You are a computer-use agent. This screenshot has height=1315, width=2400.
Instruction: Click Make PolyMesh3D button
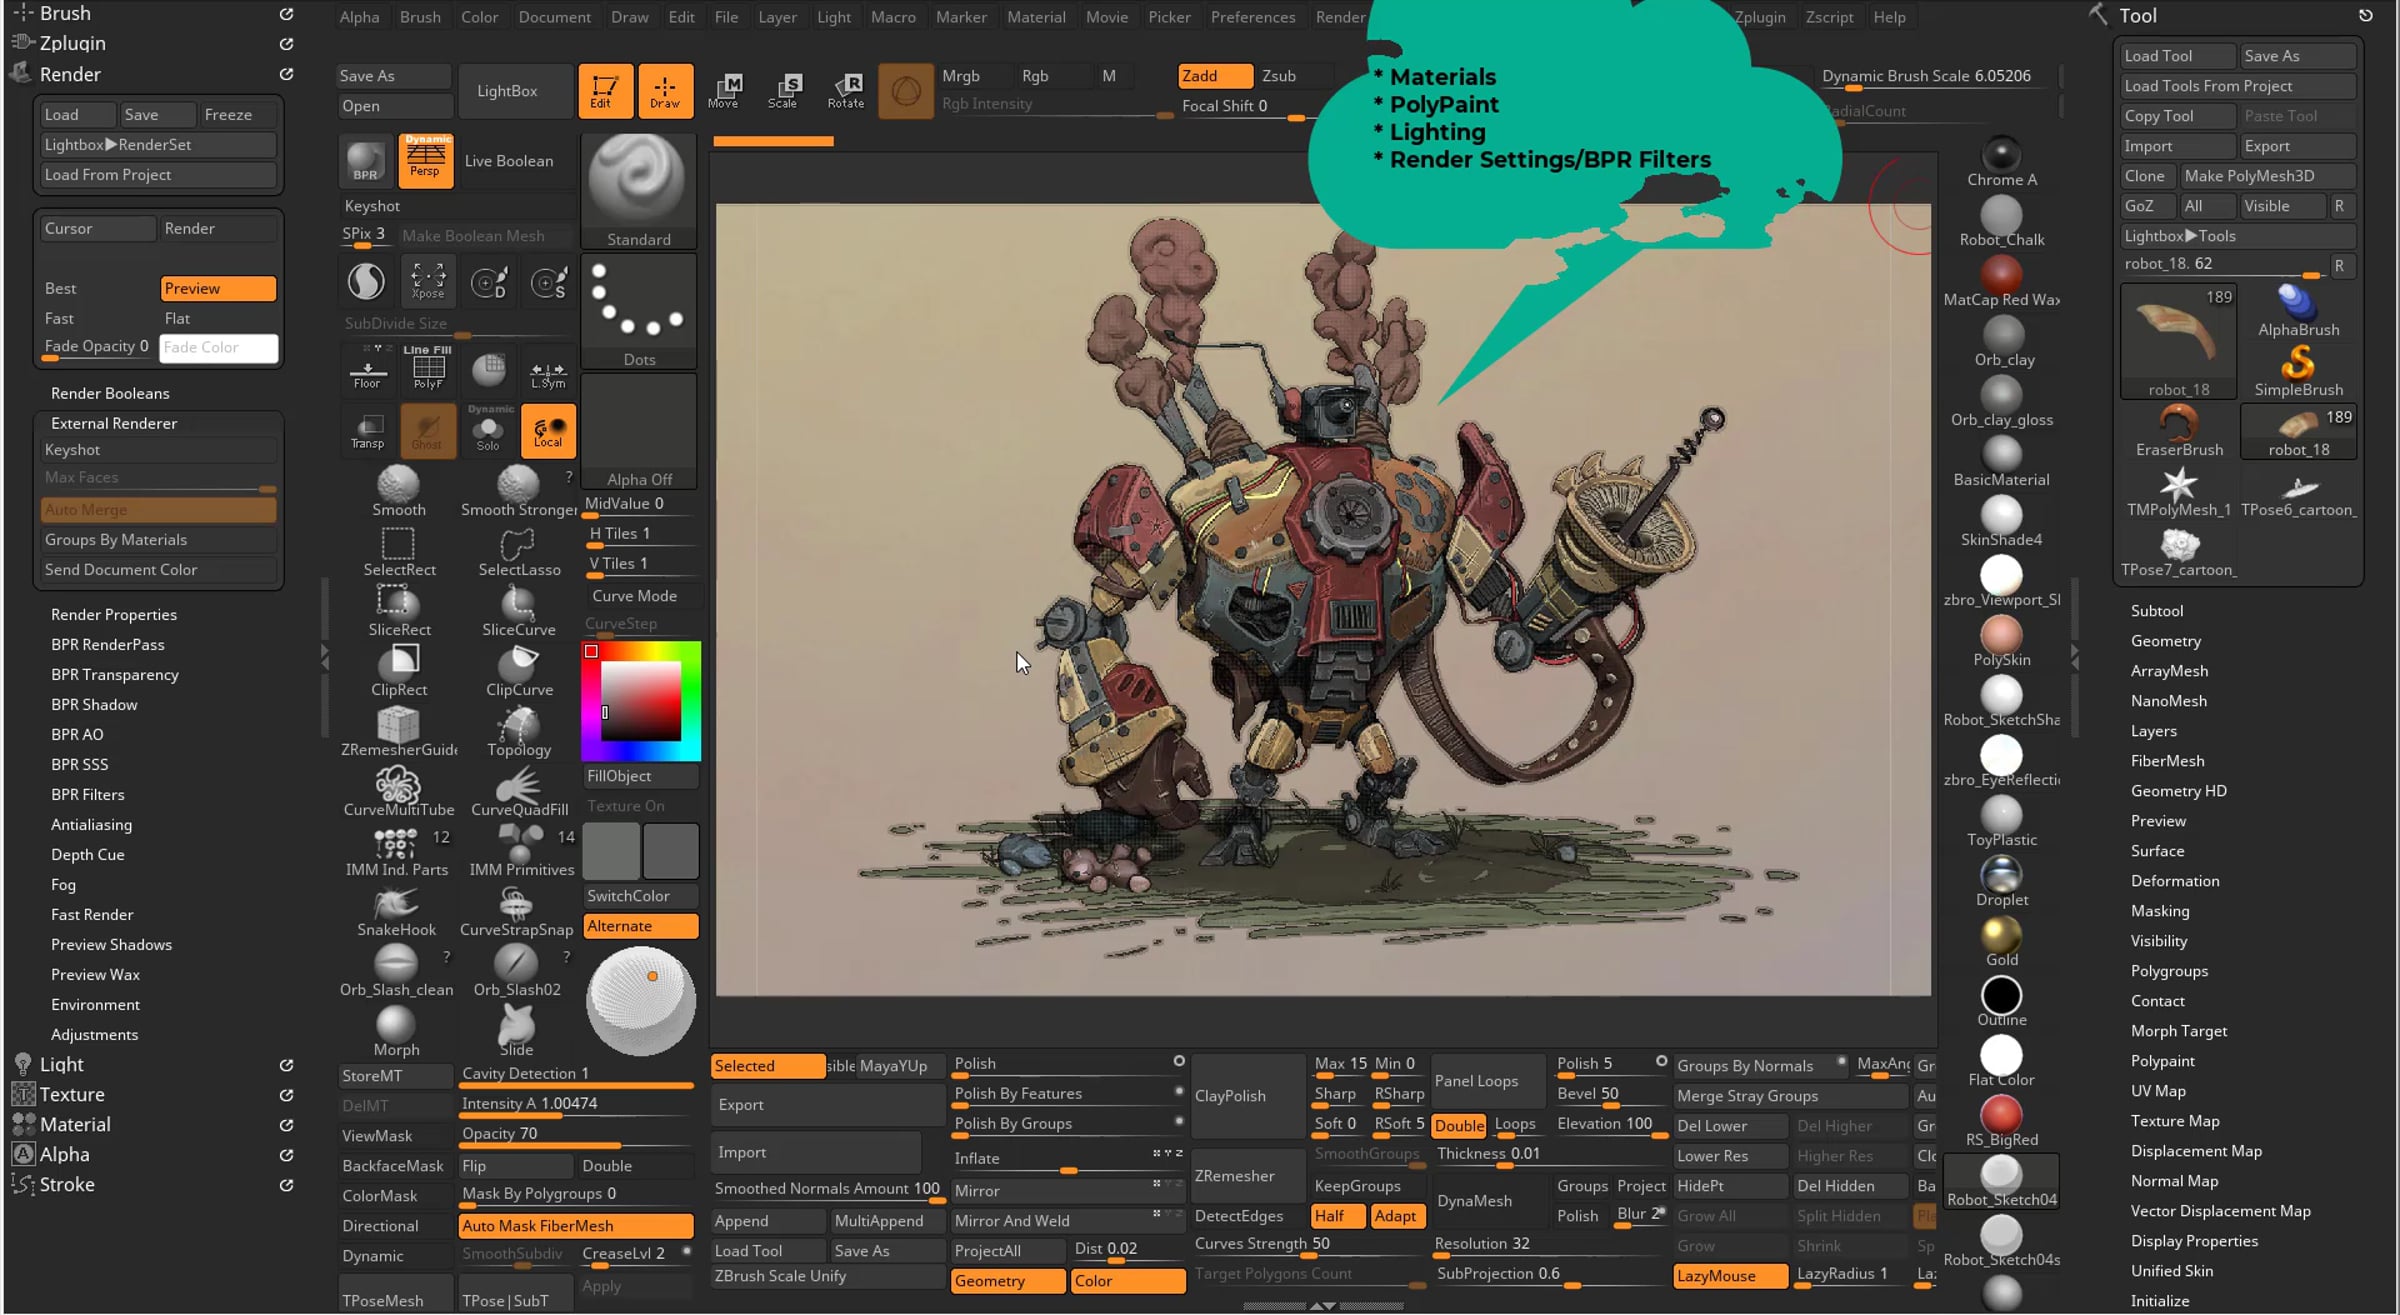click(x=2266, y=176)
